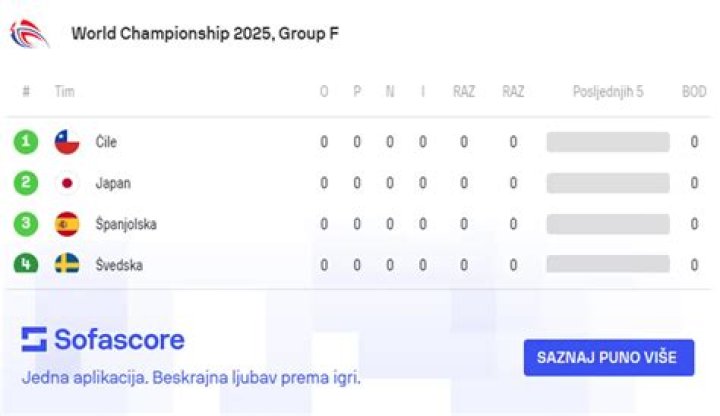
Task: Click the green position 1 badge
Action: [26, 142]
